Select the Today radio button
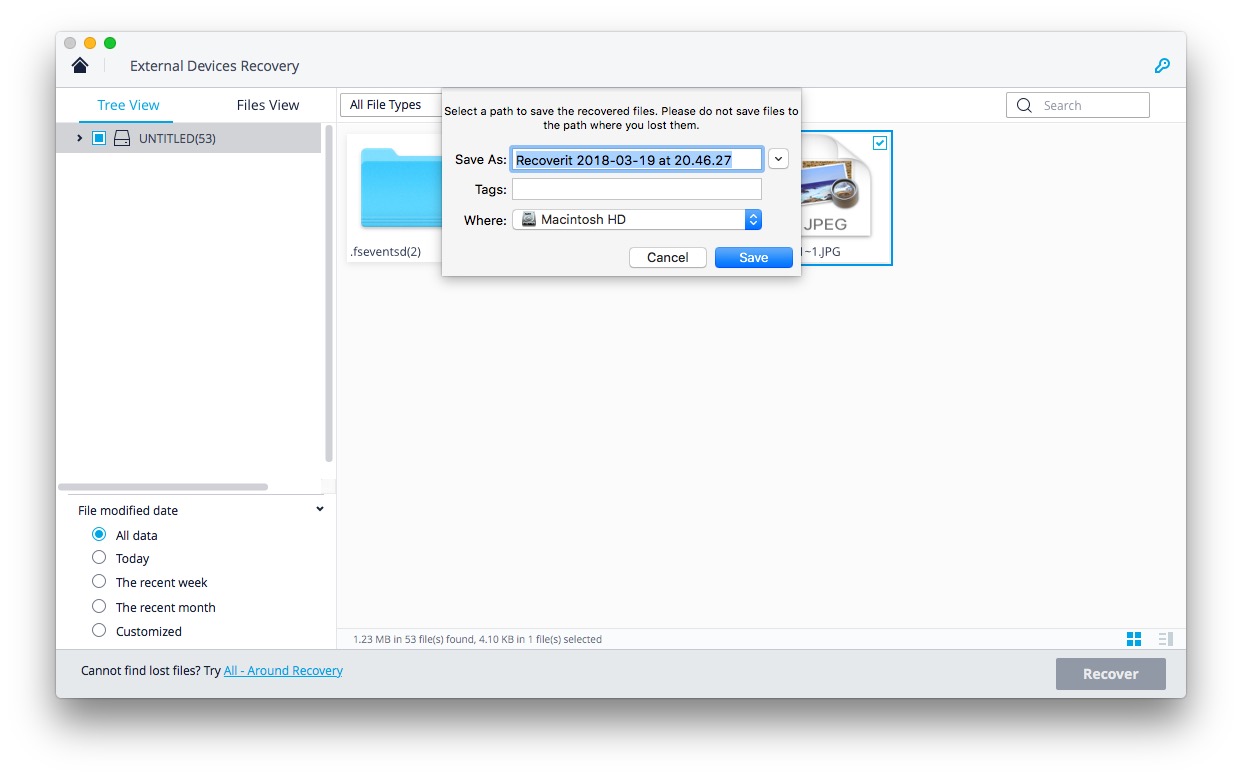The width and height of the screenshot is (1242, 778). (x=99, y=558)
